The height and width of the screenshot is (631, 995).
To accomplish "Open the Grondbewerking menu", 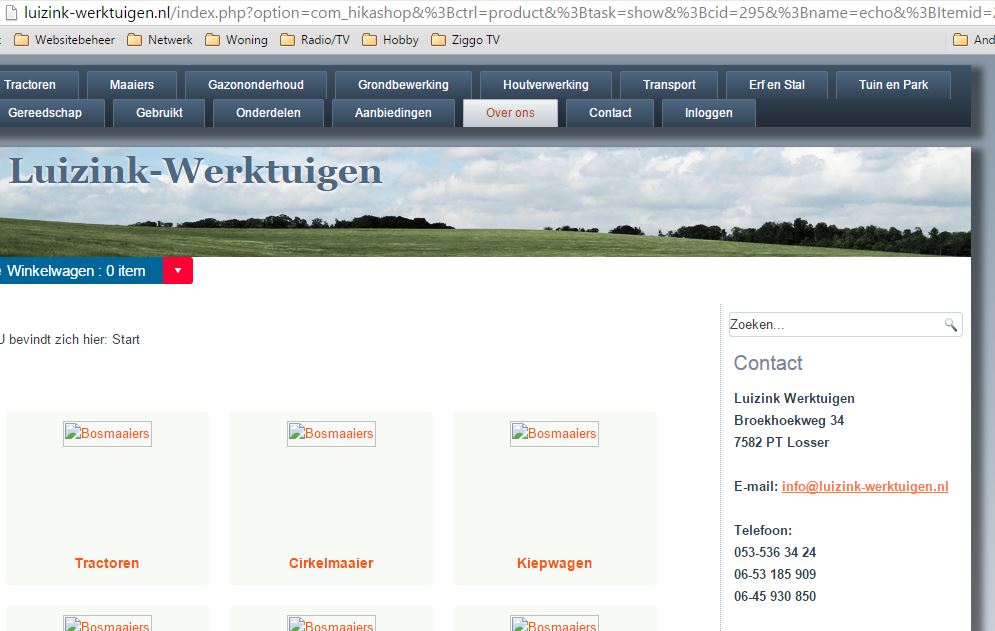I will pyautogui.click(x=403, y=85).
